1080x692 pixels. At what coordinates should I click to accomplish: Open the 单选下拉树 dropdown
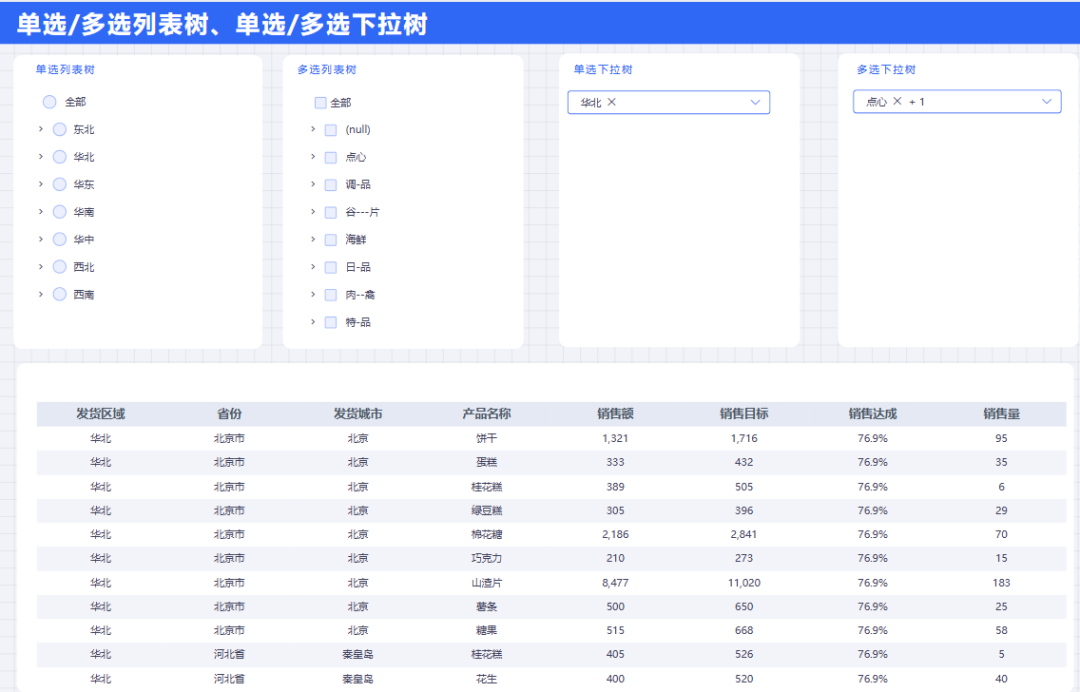(755, 102)
